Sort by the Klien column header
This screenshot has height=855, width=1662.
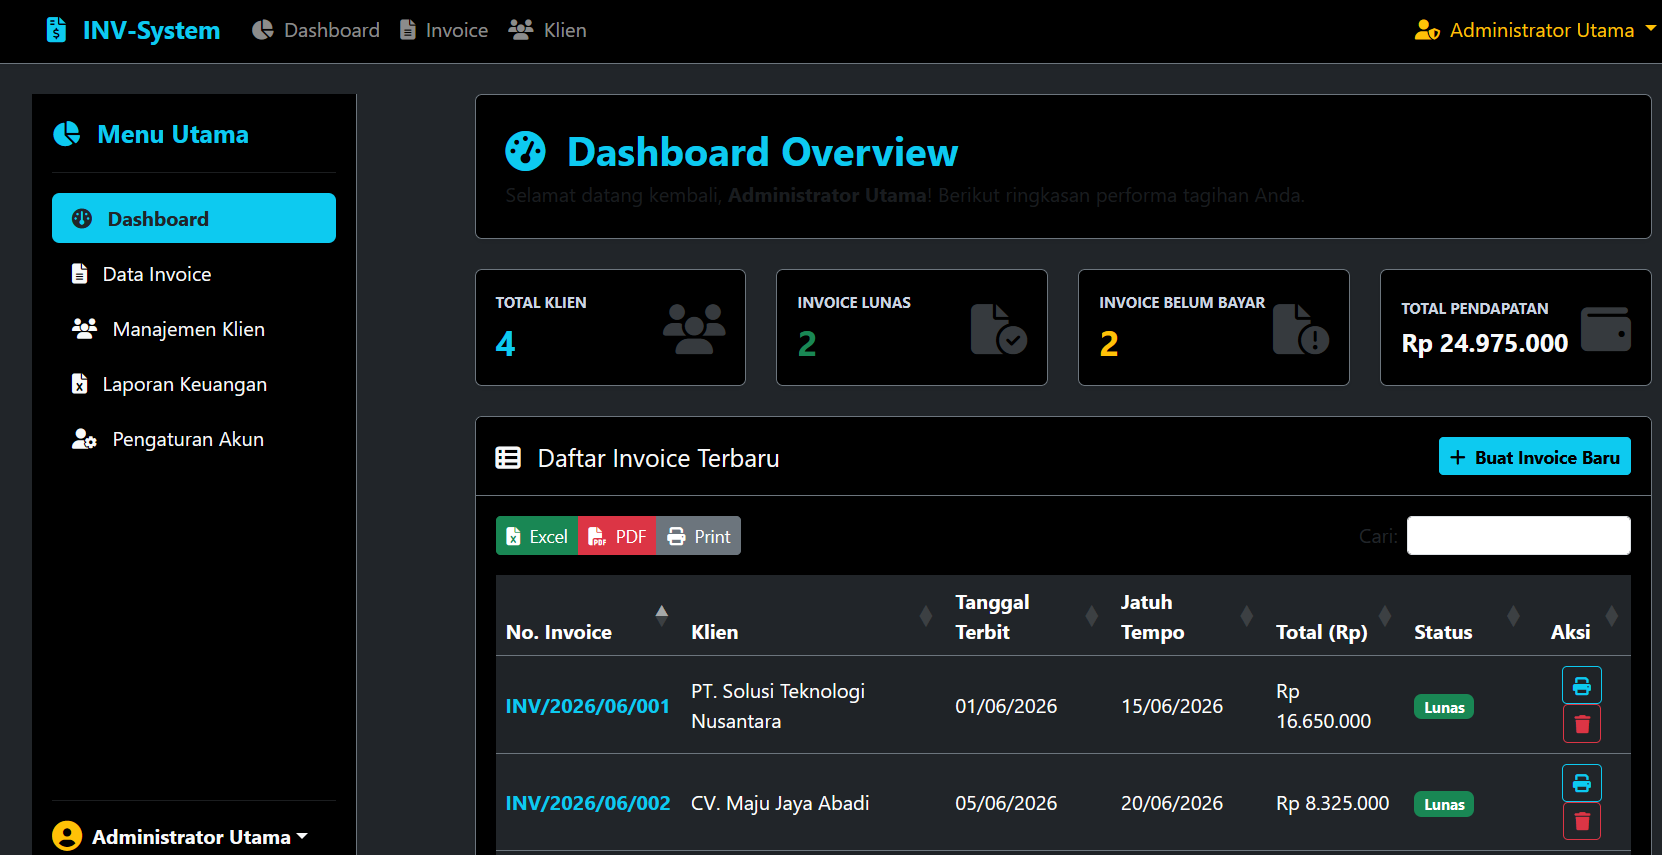(x=813, y=616)
